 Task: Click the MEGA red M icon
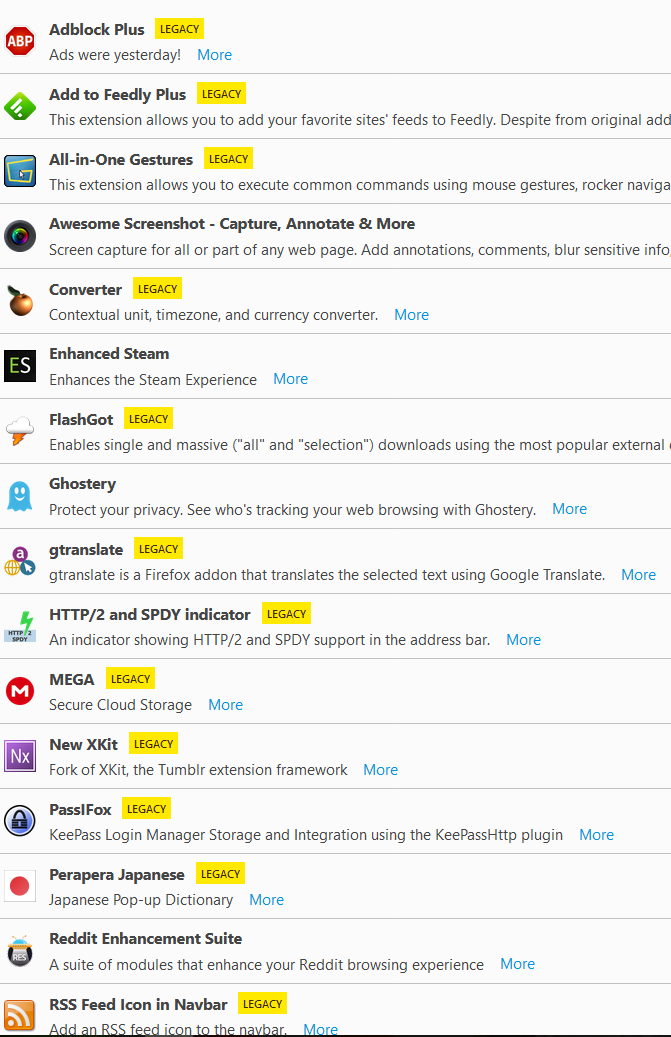pyautogui.click(x=19, y=691)
